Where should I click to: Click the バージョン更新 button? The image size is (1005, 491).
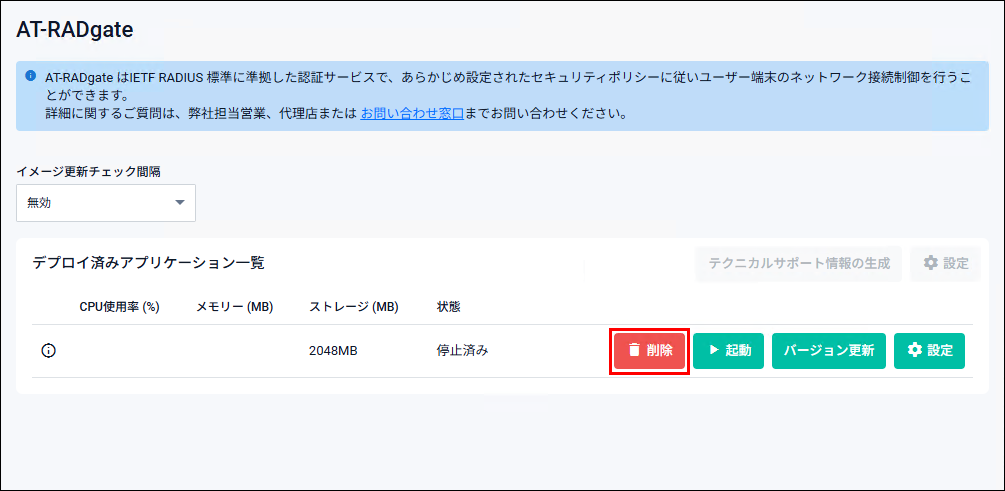pyautogui.click(x=829, y=351)
